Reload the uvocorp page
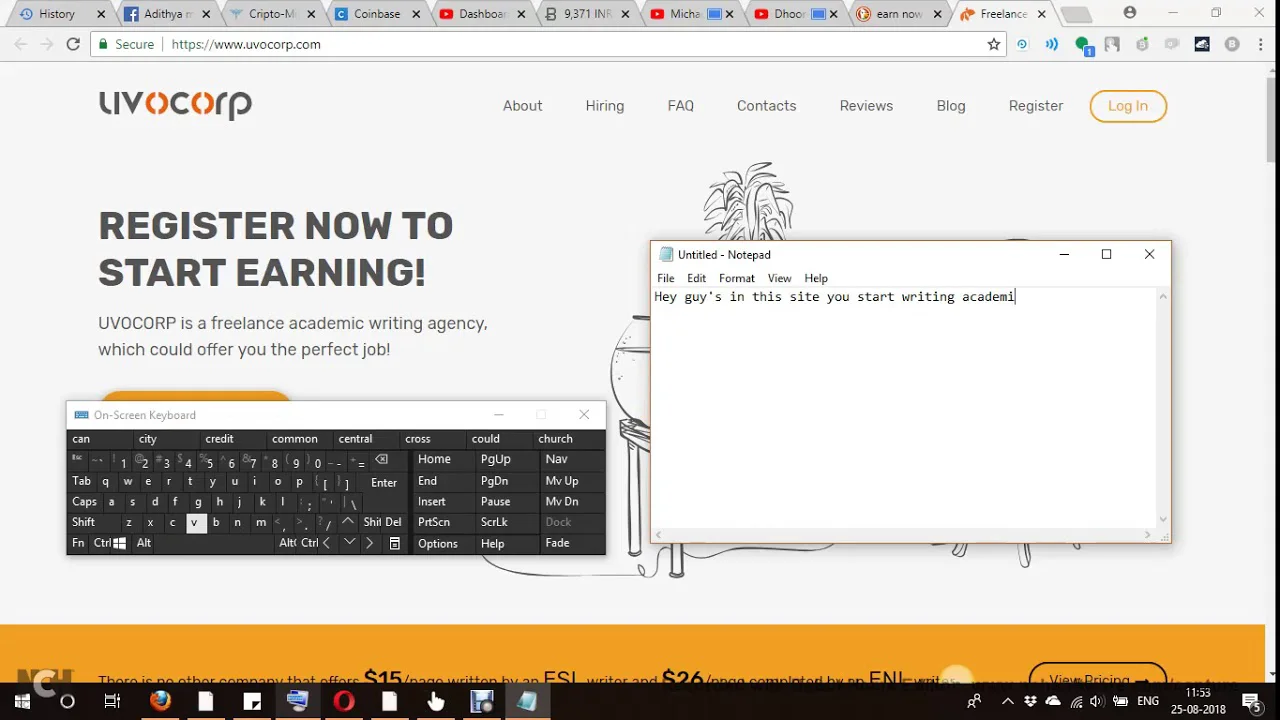The height and width of the screenshot is (720, 1280). click(x=73, y=44)
